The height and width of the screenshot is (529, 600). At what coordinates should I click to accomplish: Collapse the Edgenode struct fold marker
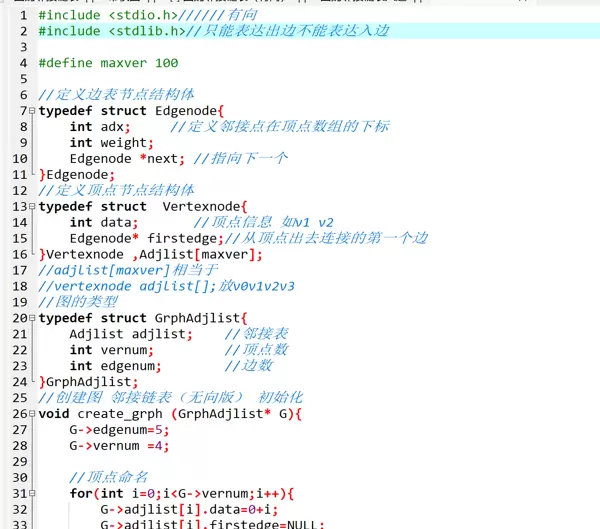tap(33, 111)
